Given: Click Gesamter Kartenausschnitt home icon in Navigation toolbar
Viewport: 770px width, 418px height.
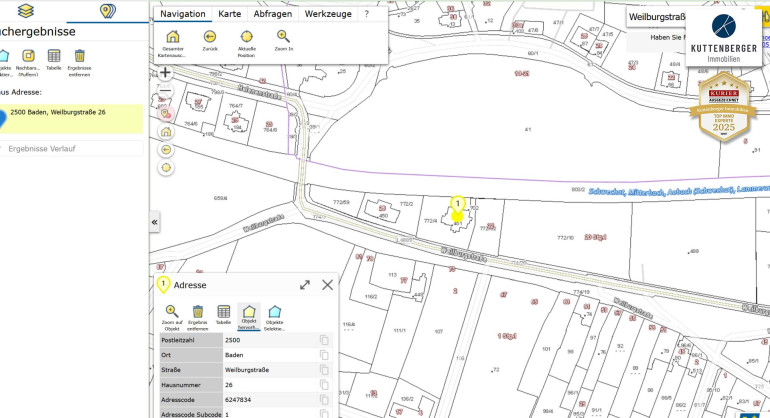Looking at the screenshot, I should (x=173, y=38).
